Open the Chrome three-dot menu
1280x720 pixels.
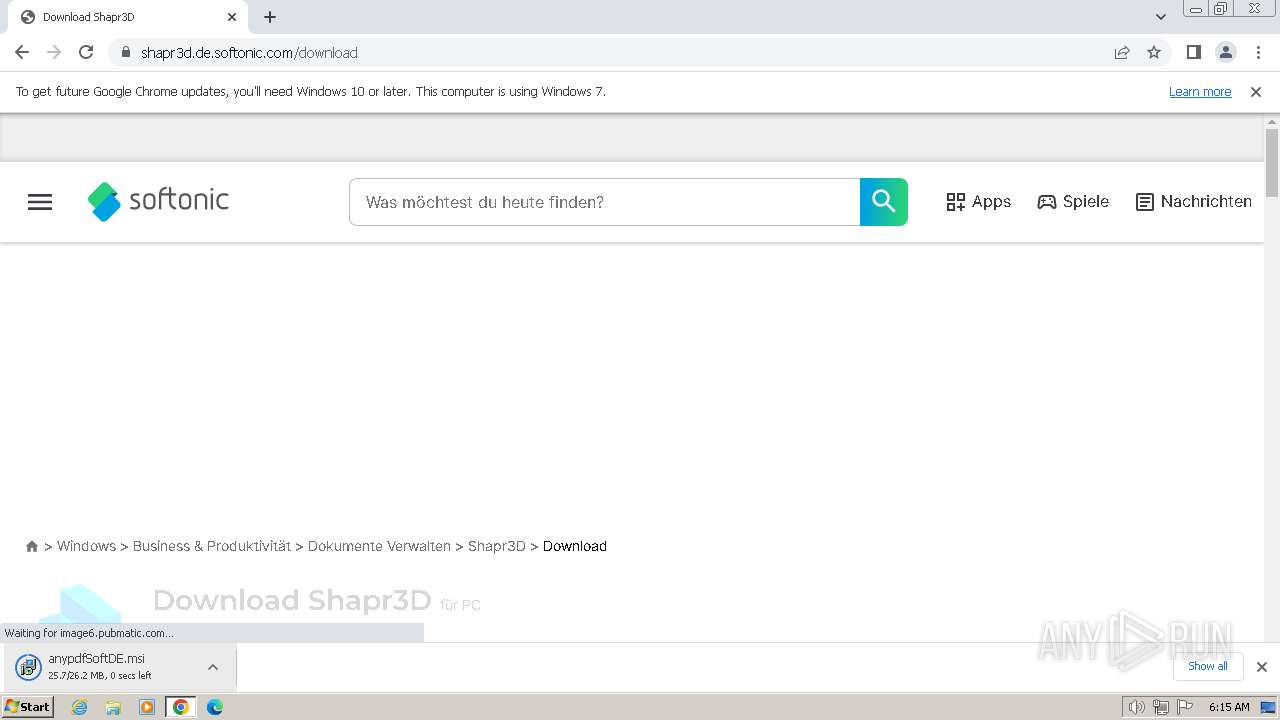(1259, 52)
